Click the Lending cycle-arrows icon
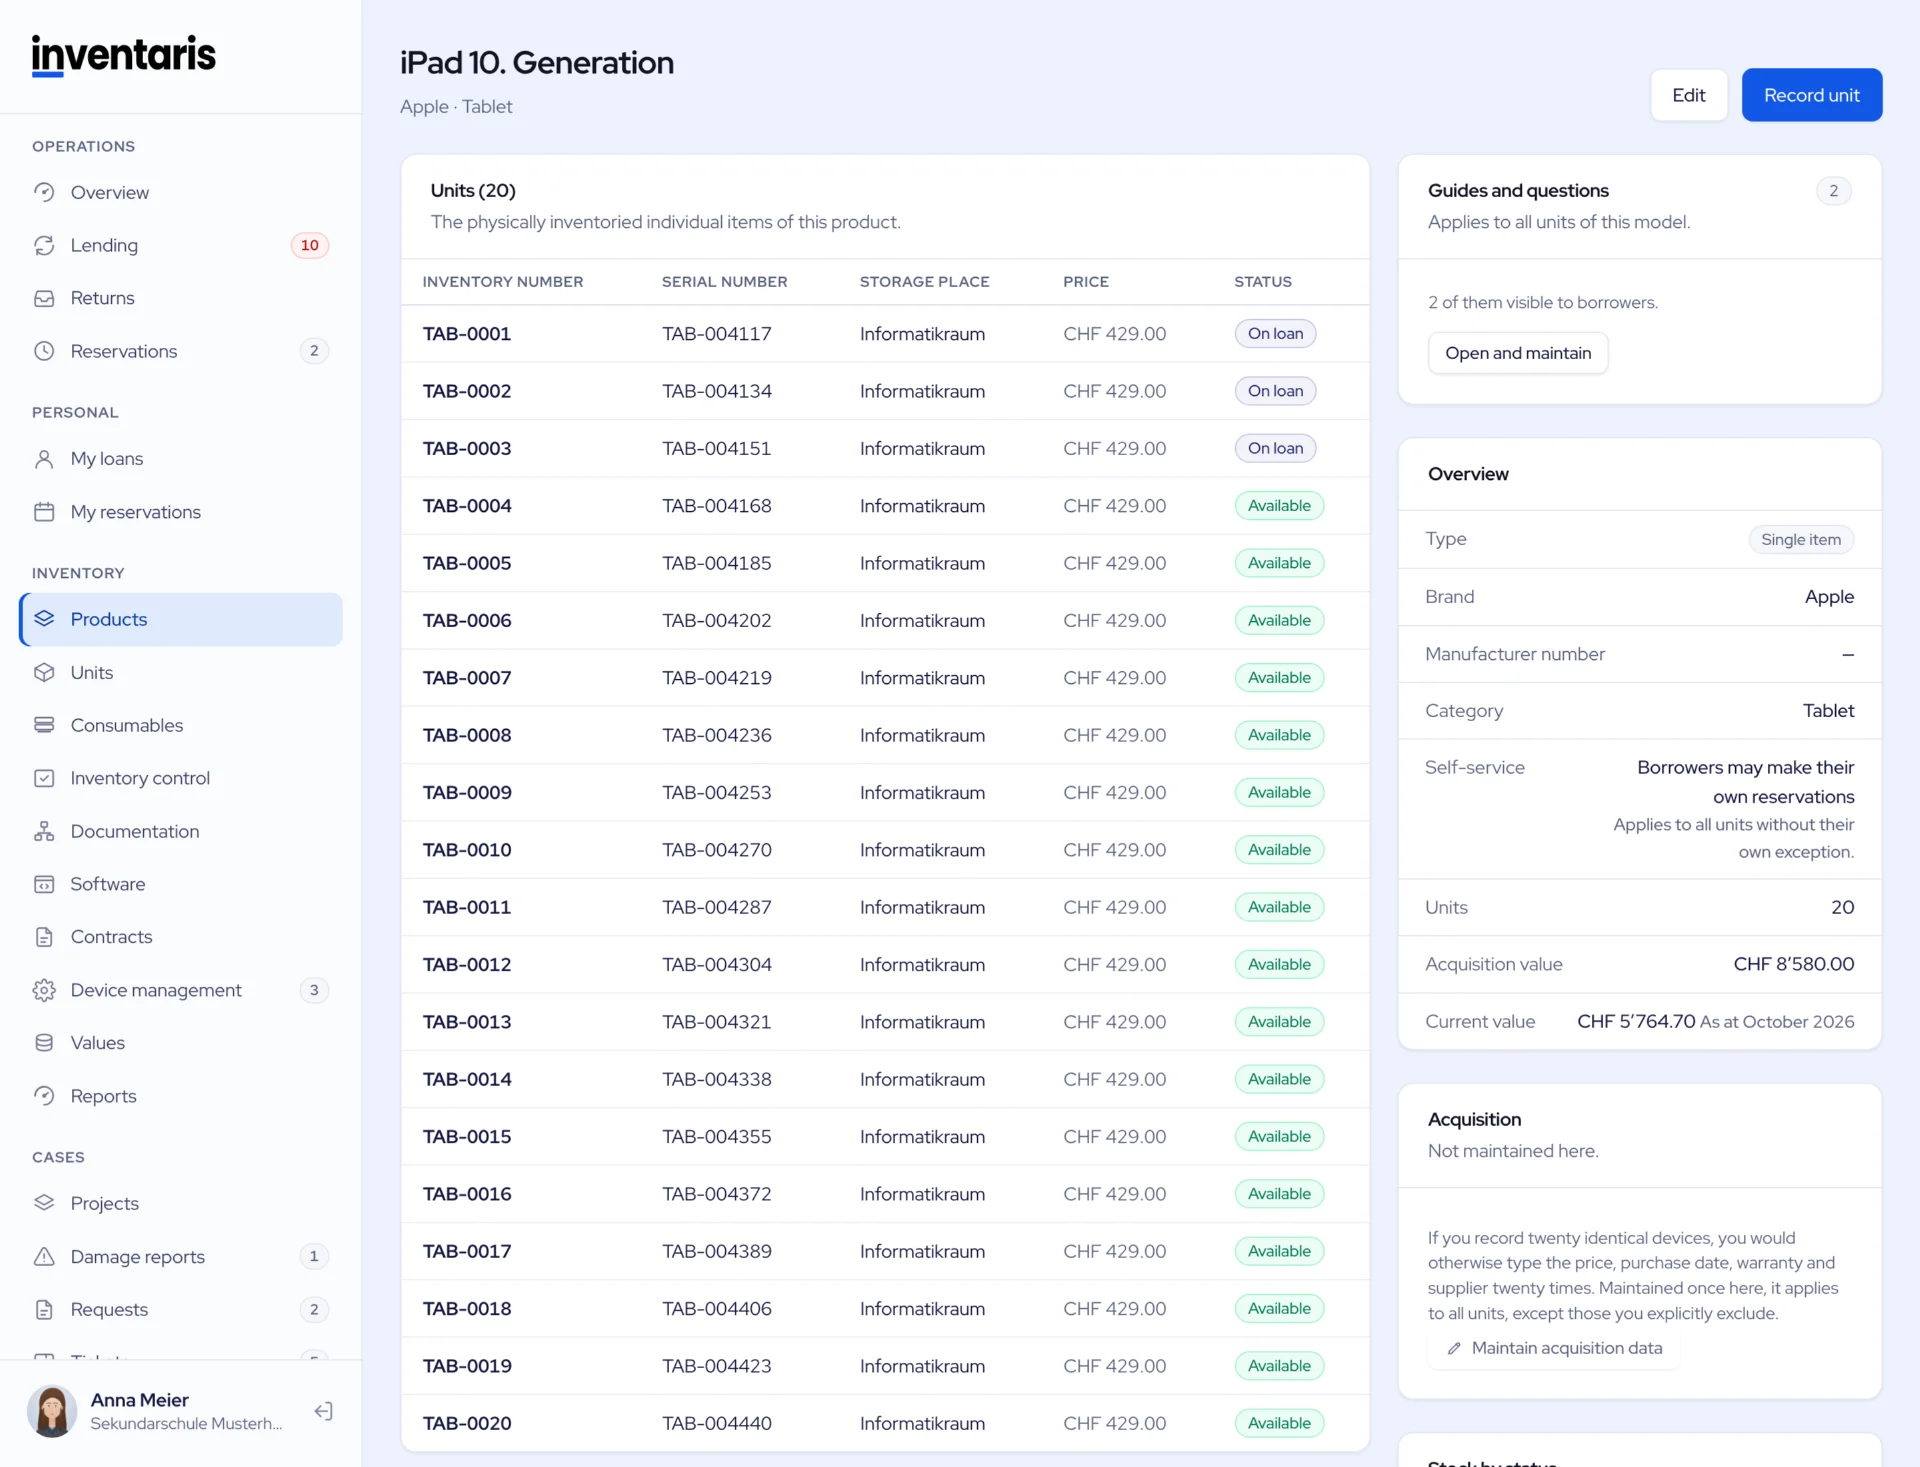This screenshot has width=1920, height=1467. tap(44, 245)
